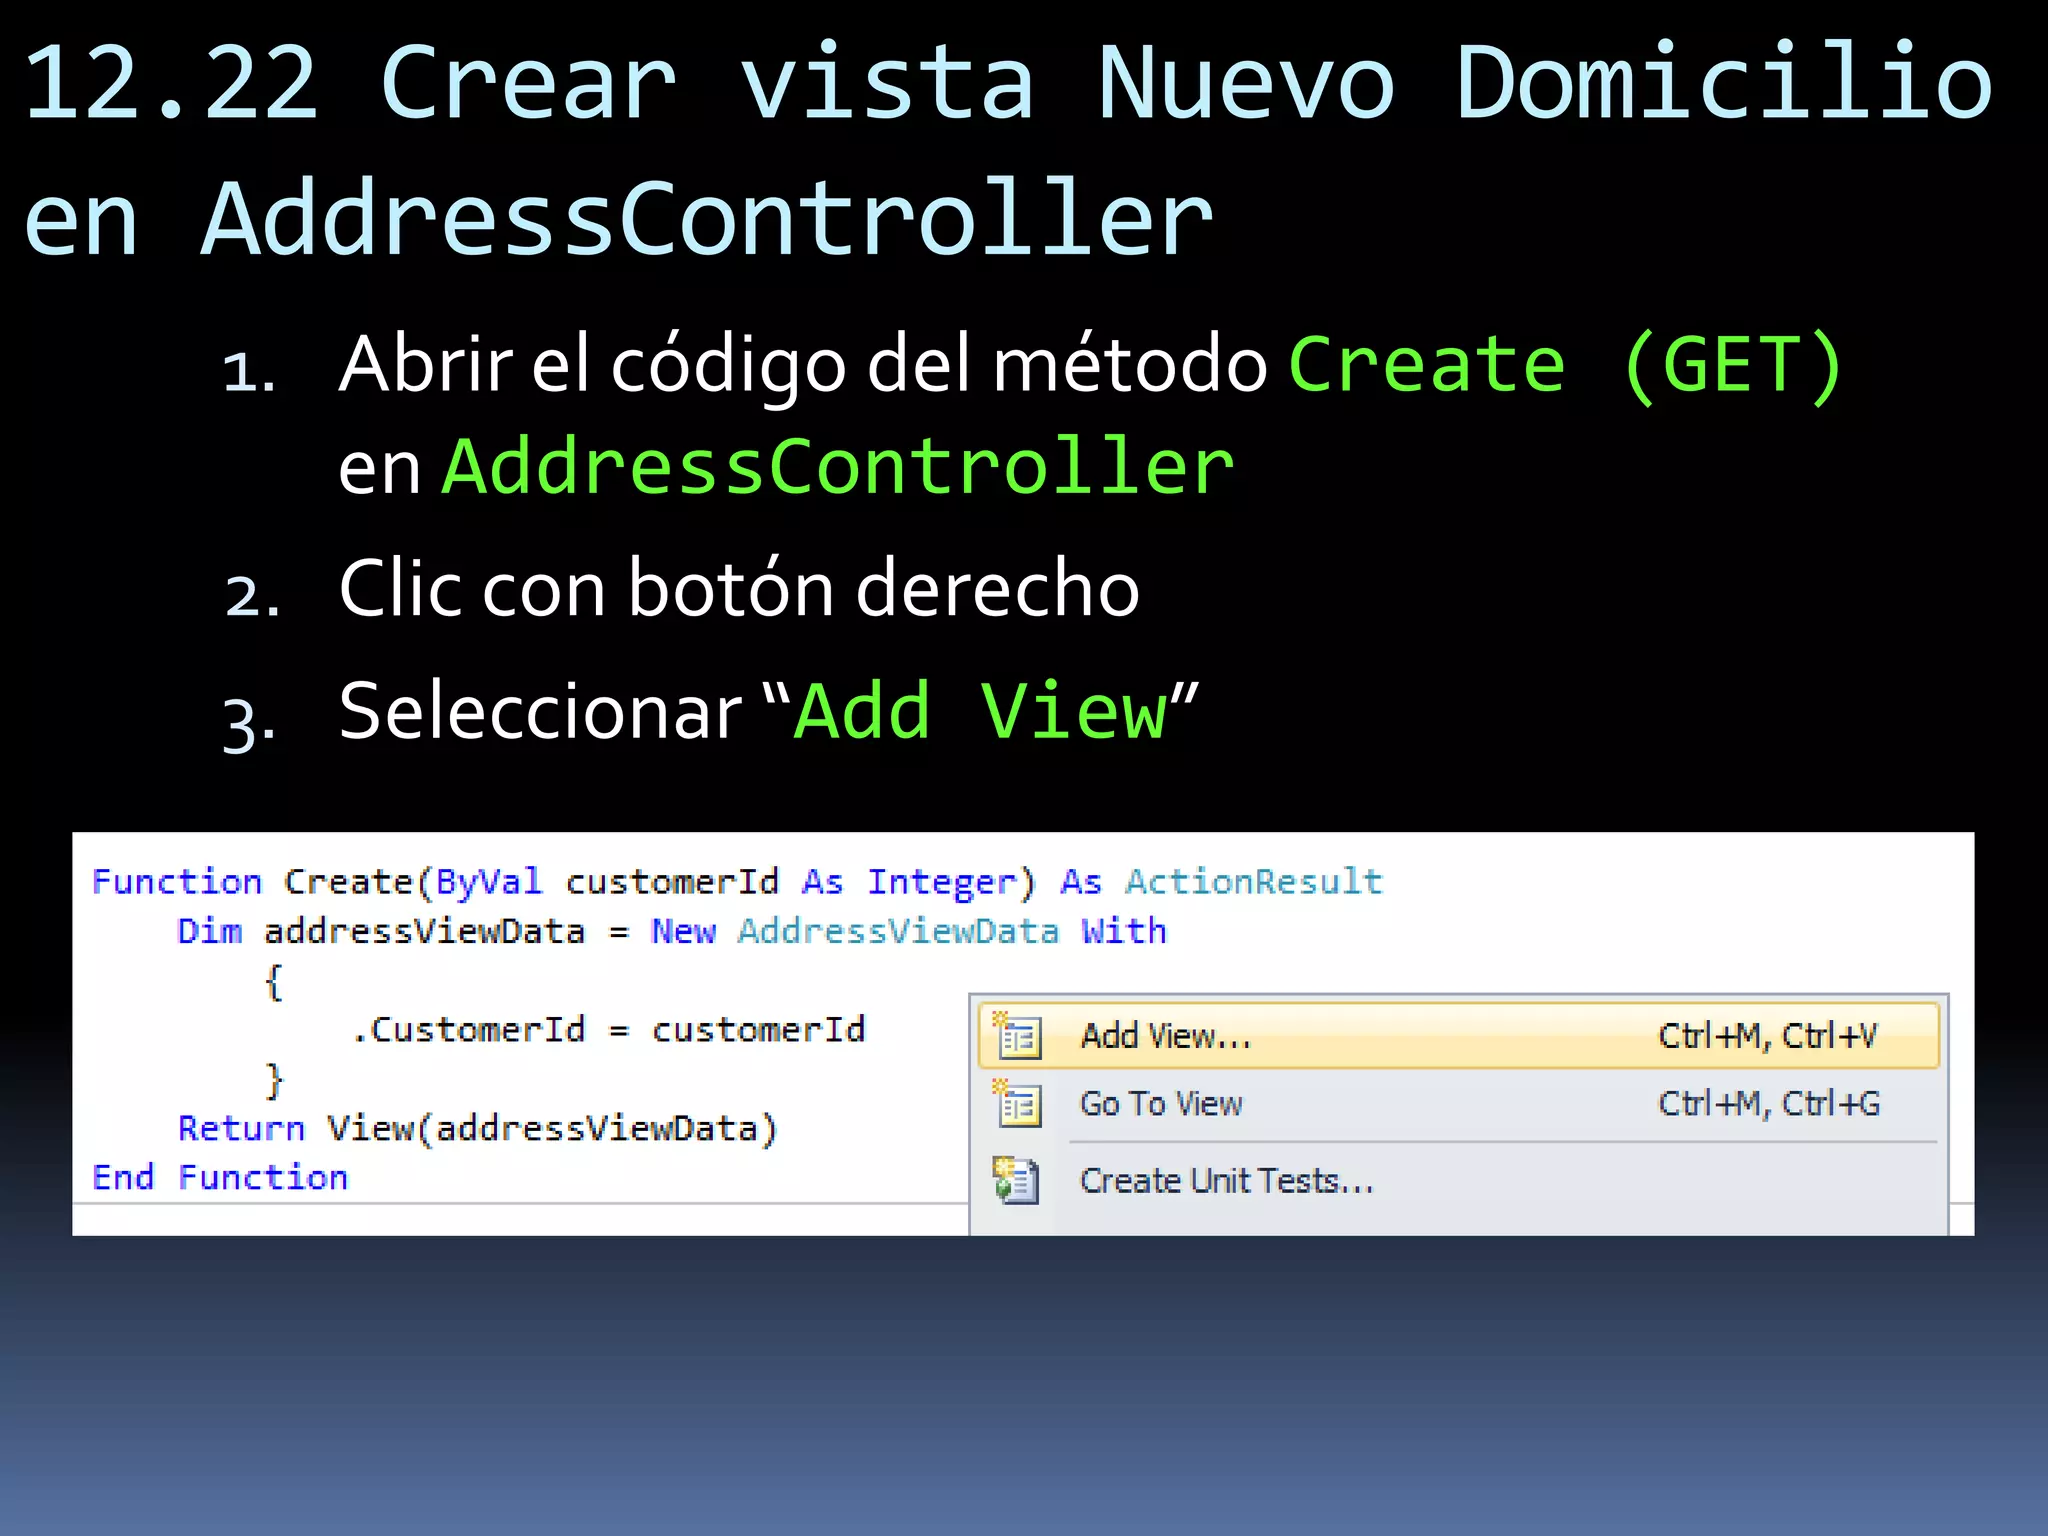Image resolution: width=2048 pixels, height=1536 pixels.
Task: Click the Add View icon in context menu
Action: coord(1018,1036)
